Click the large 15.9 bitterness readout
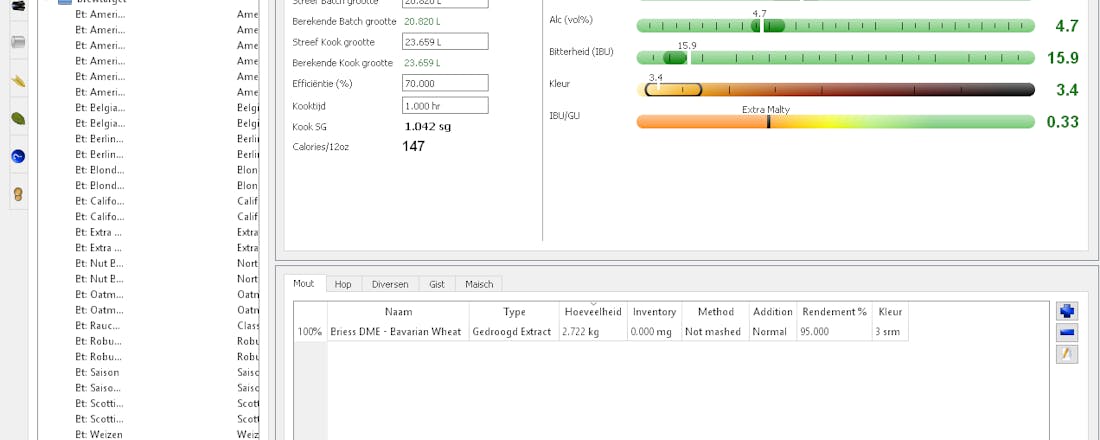The width and height of the screenshot is (1100, 440). pos(1062,58)
